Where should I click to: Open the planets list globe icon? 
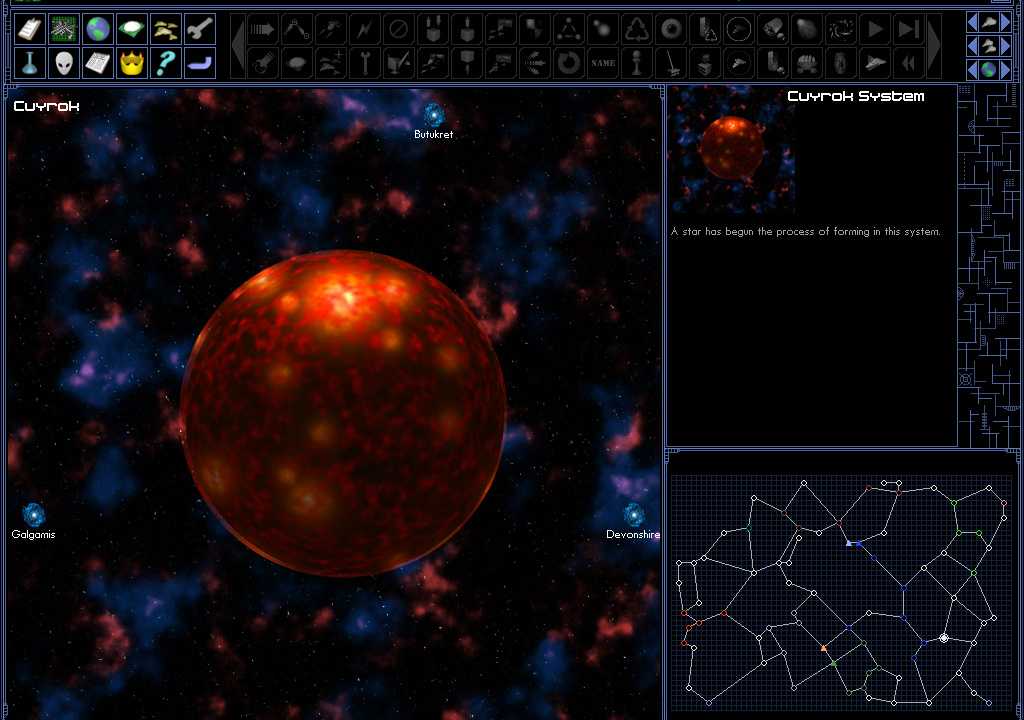(97, 27)
